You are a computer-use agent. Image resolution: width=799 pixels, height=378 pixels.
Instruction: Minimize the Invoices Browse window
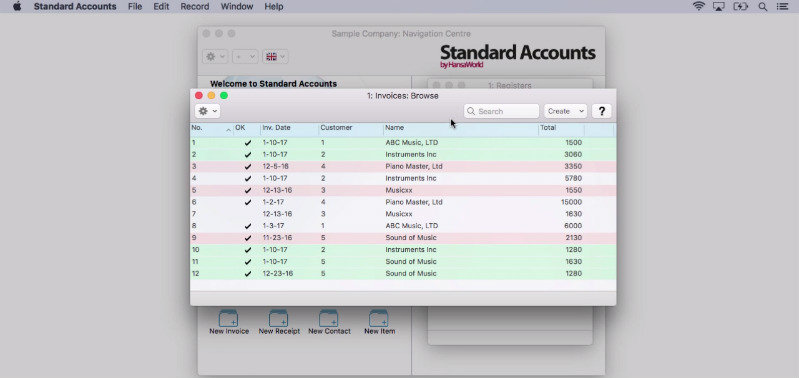(x=211, y=95)
